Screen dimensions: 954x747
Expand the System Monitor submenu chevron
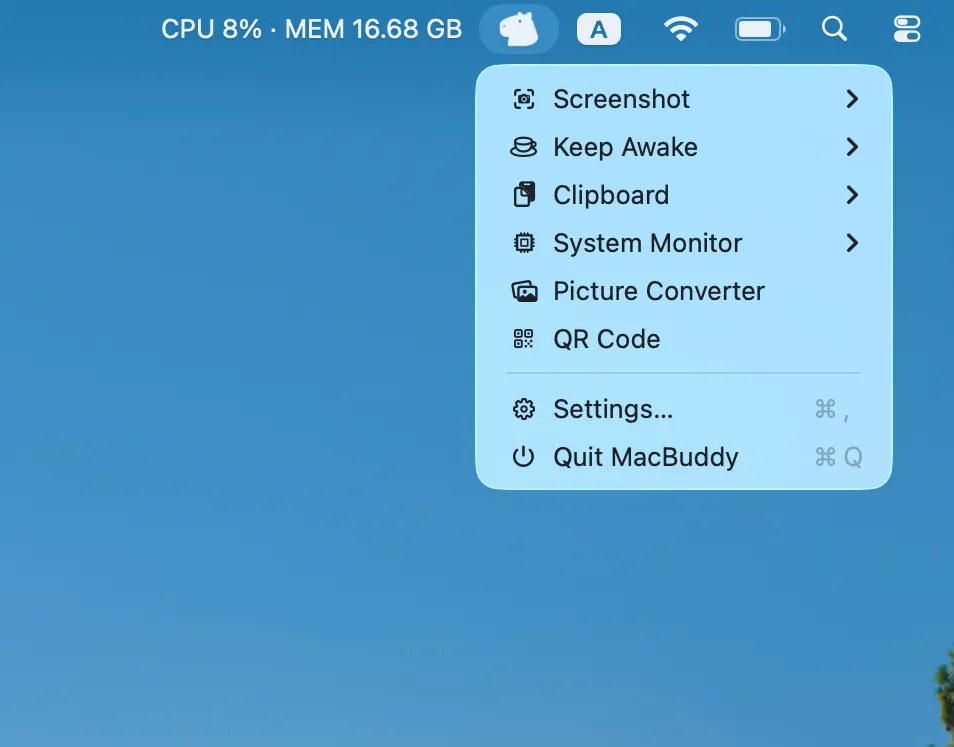point(852,243)
